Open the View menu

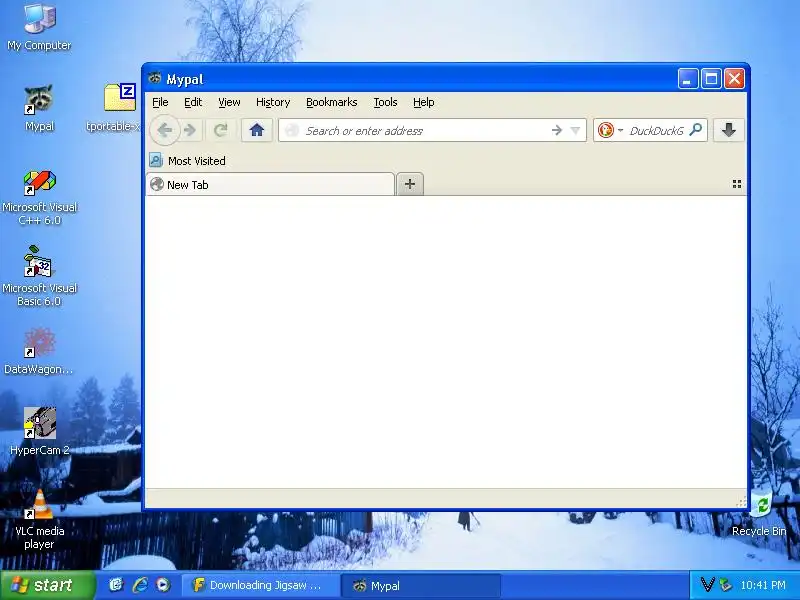point(229,102)
